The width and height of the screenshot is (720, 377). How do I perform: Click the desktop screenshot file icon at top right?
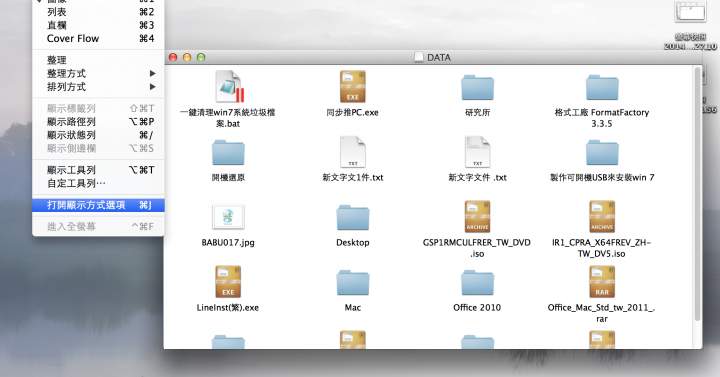pyautogui.click(x=690, y=11)
